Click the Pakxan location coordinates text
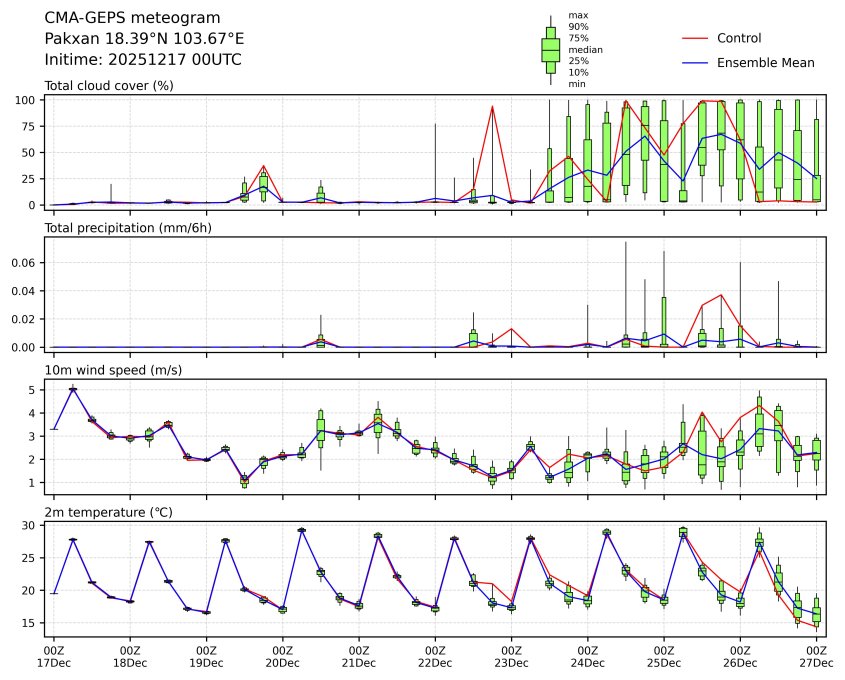Viewport: 845px width, 680px height. [x=144, y=38]
